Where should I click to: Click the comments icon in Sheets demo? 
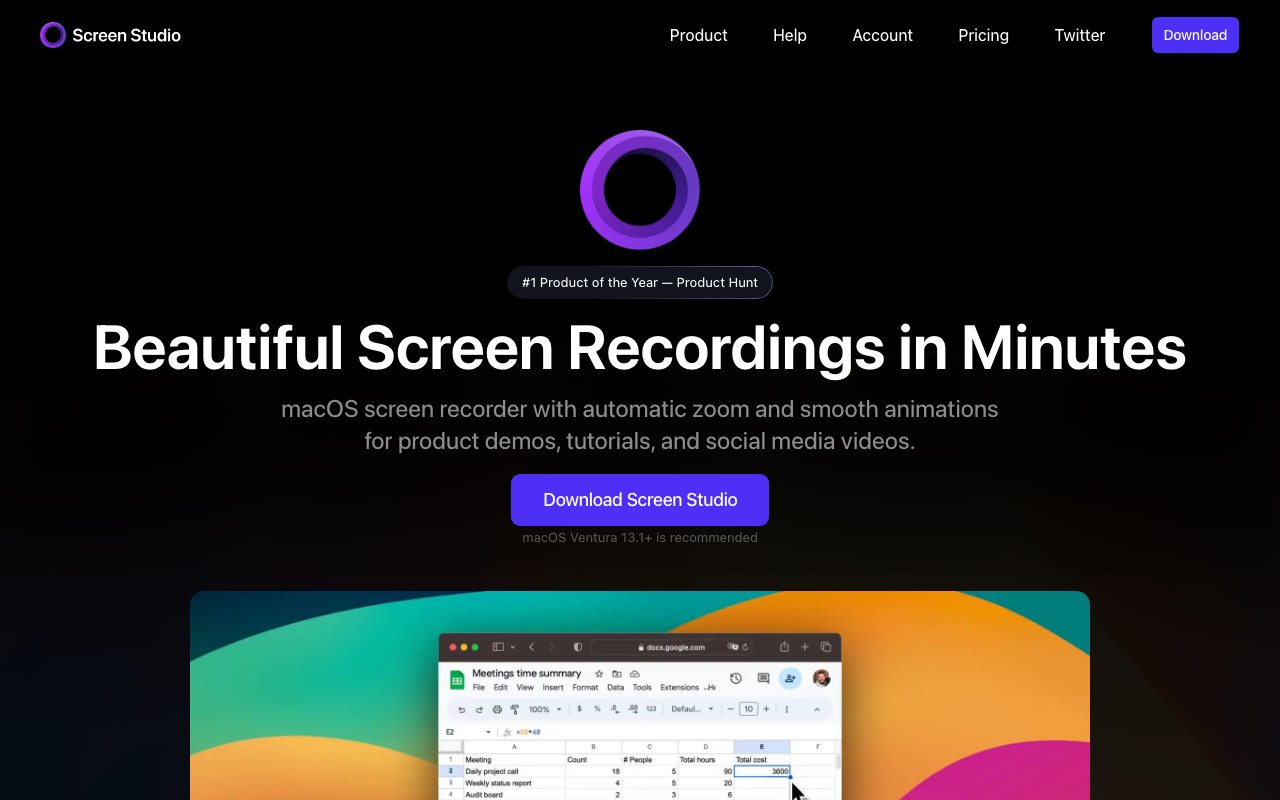(763, 678)
